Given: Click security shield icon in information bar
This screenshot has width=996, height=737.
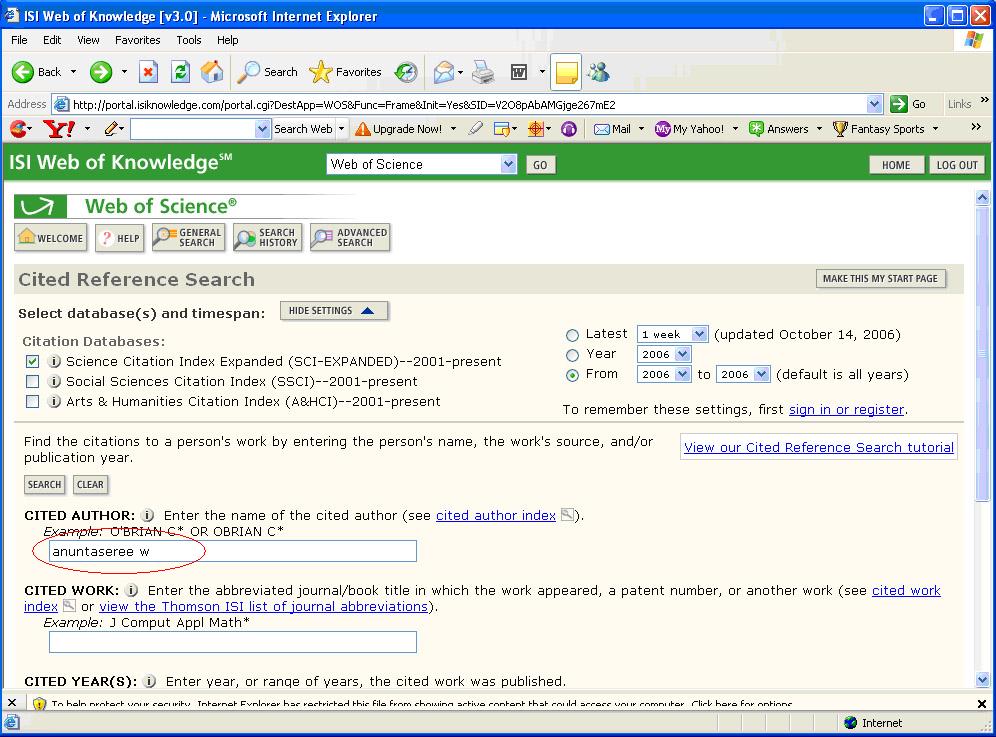Looking at the screenshot, I should point(39,703).
